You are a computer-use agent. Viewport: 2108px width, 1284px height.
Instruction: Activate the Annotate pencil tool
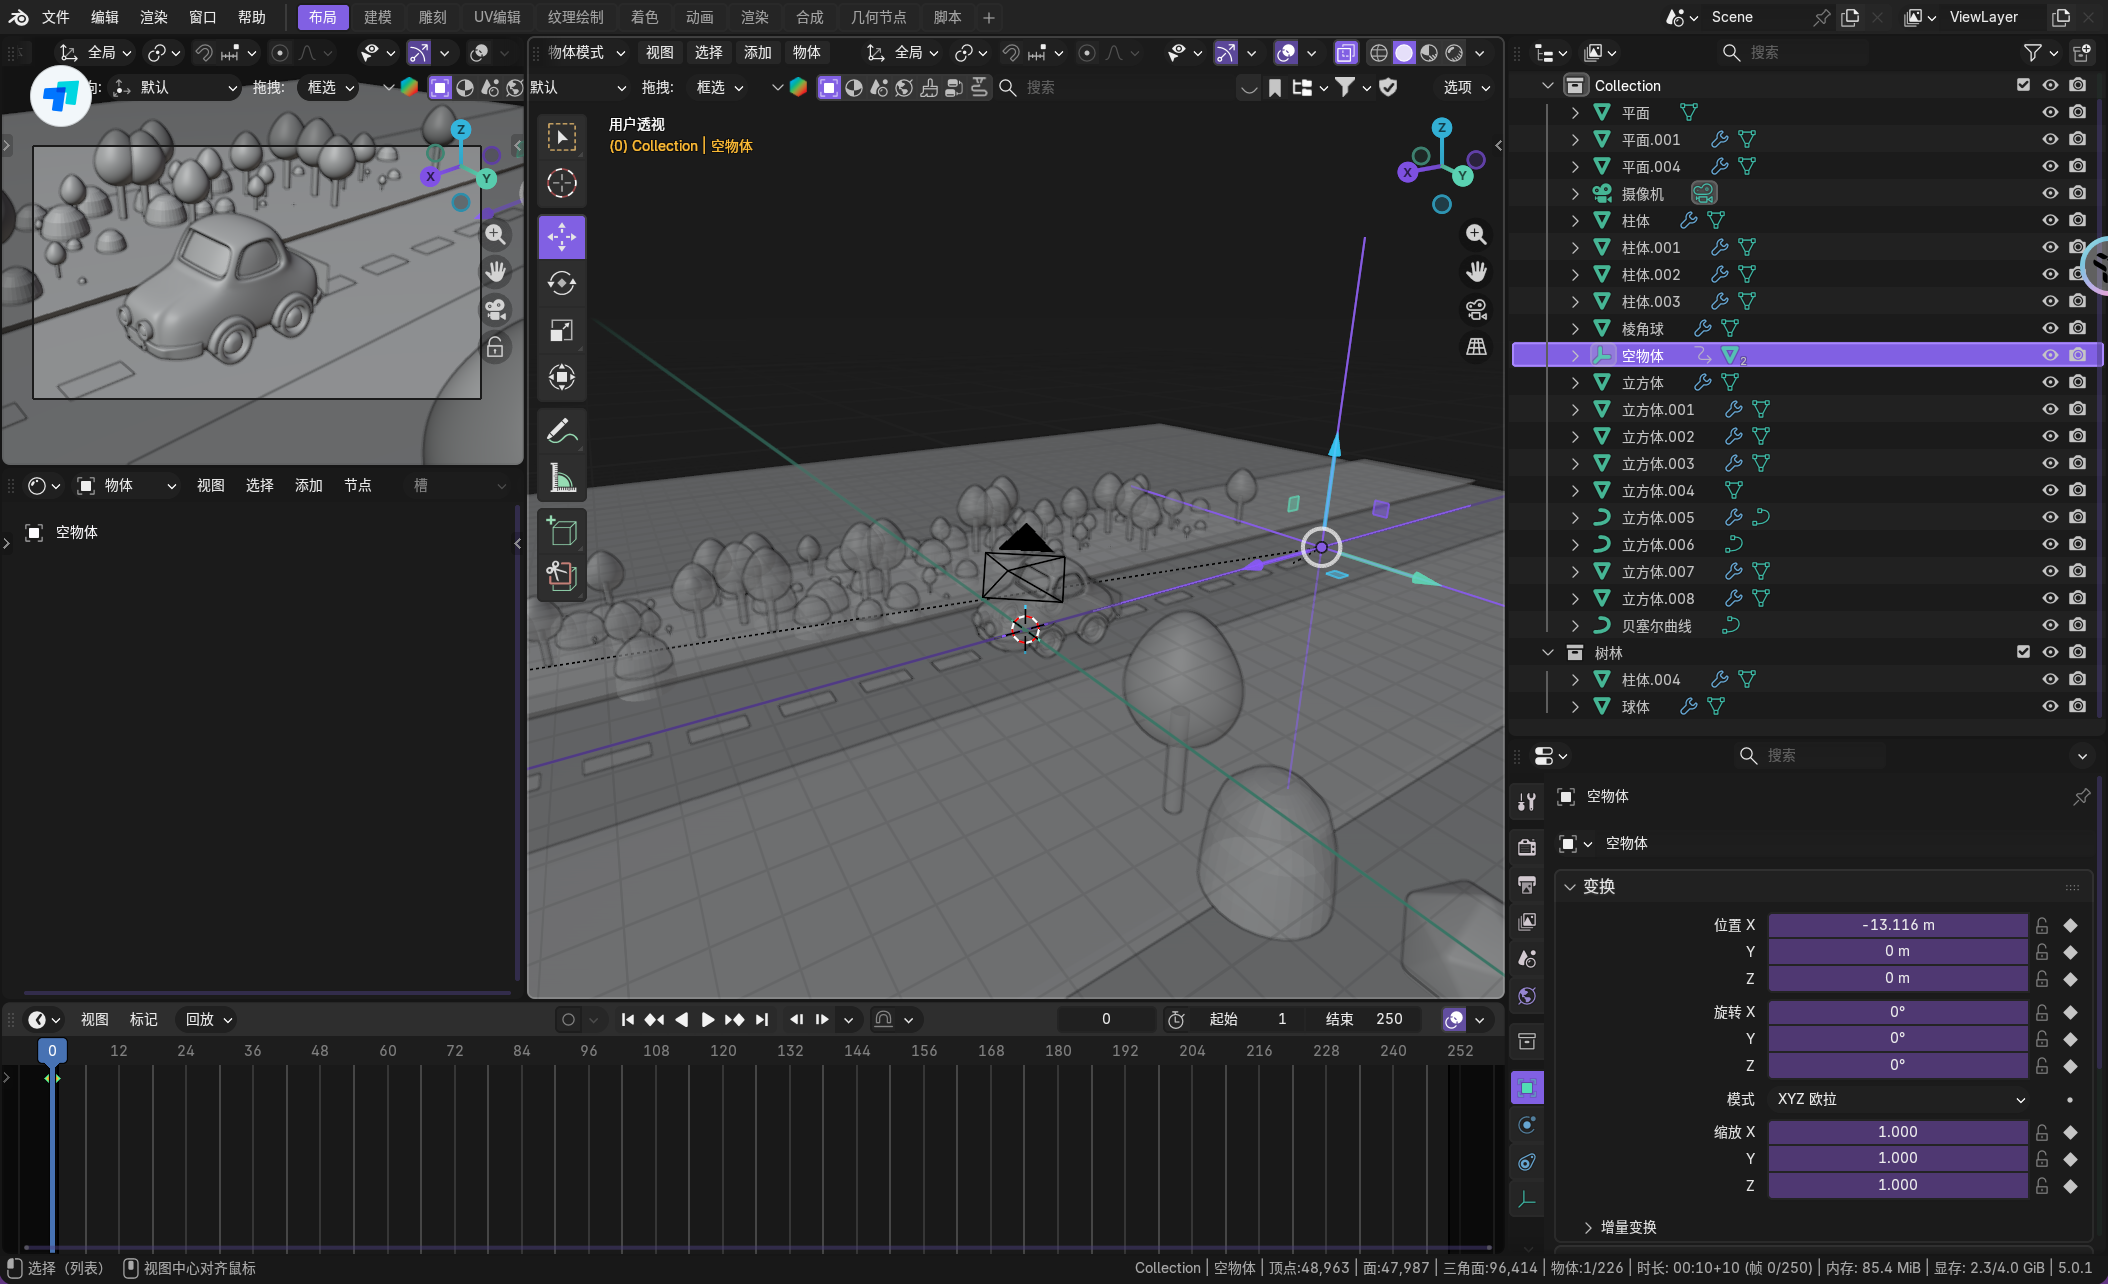[561, 431]
